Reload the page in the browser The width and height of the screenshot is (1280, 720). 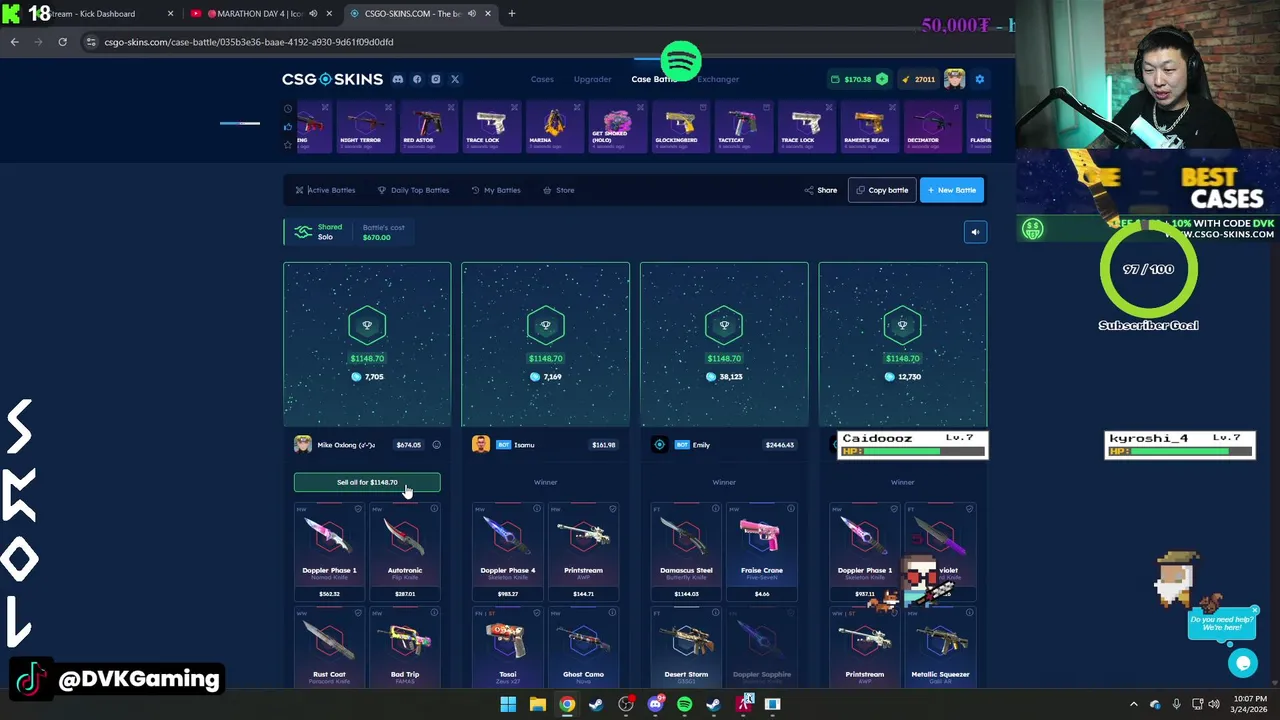pyautogui.click(x=62, y=42)
